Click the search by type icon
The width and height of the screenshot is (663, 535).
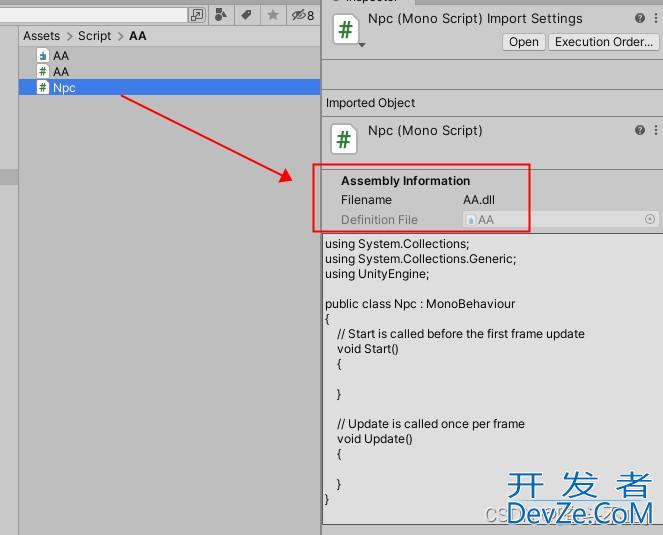(x=221, y=15)
